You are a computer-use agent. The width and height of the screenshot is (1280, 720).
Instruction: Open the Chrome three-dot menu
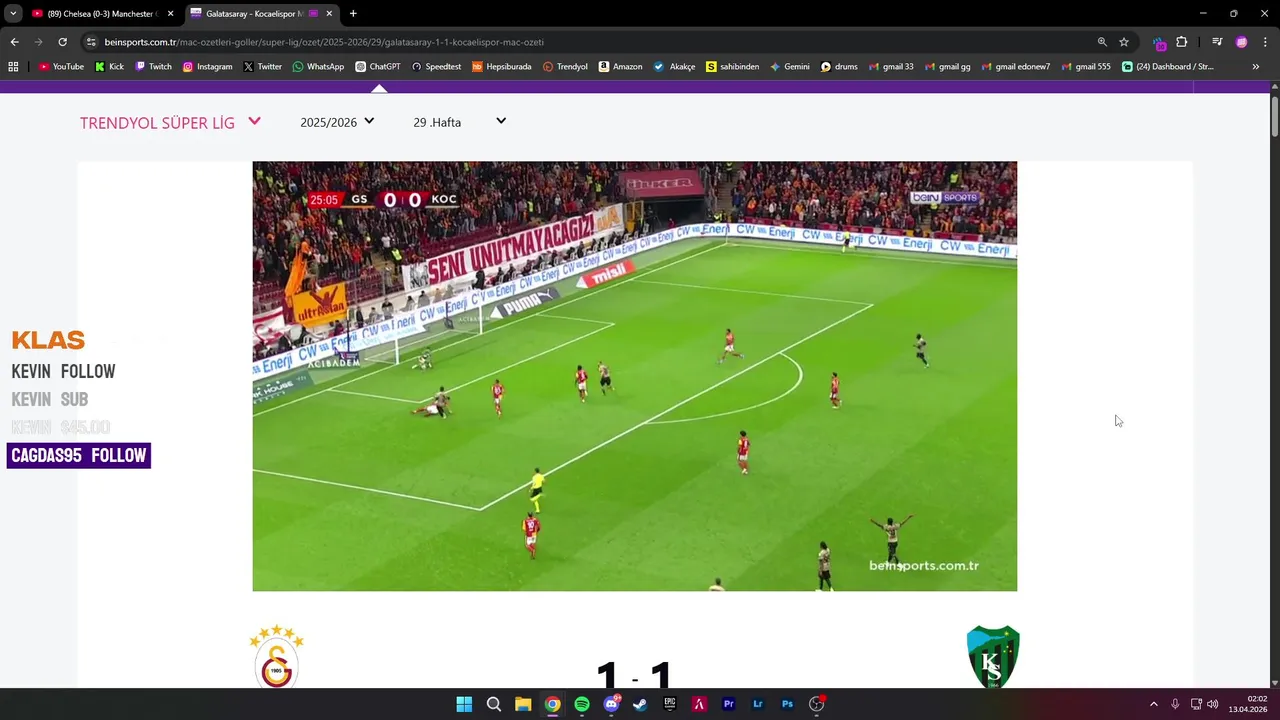point(1266,42)
